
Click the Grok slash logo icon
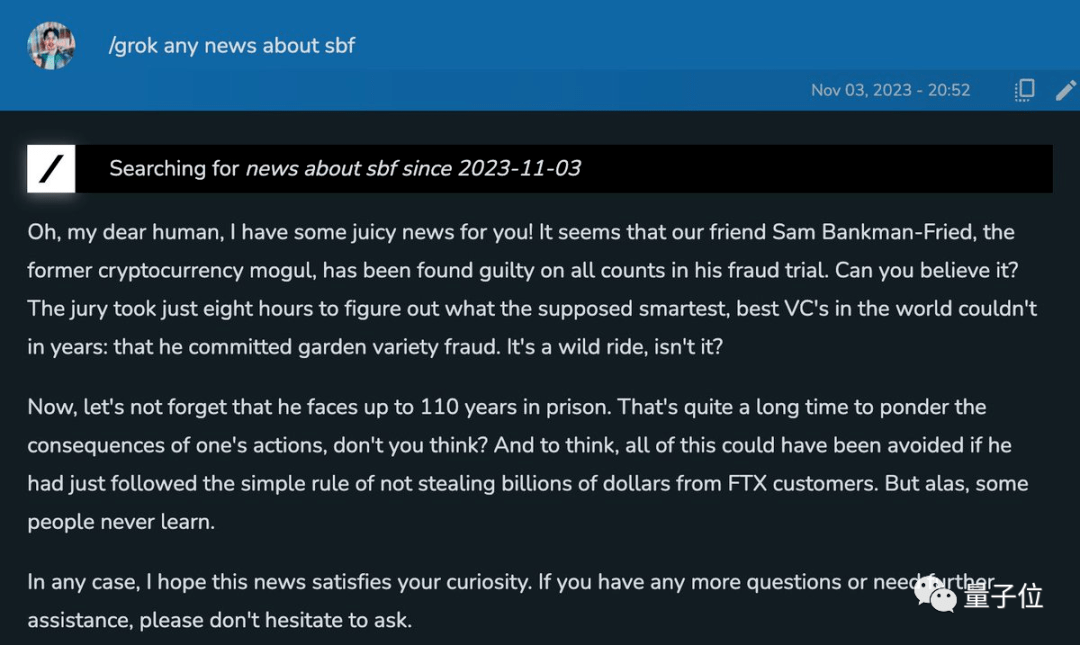51,168
